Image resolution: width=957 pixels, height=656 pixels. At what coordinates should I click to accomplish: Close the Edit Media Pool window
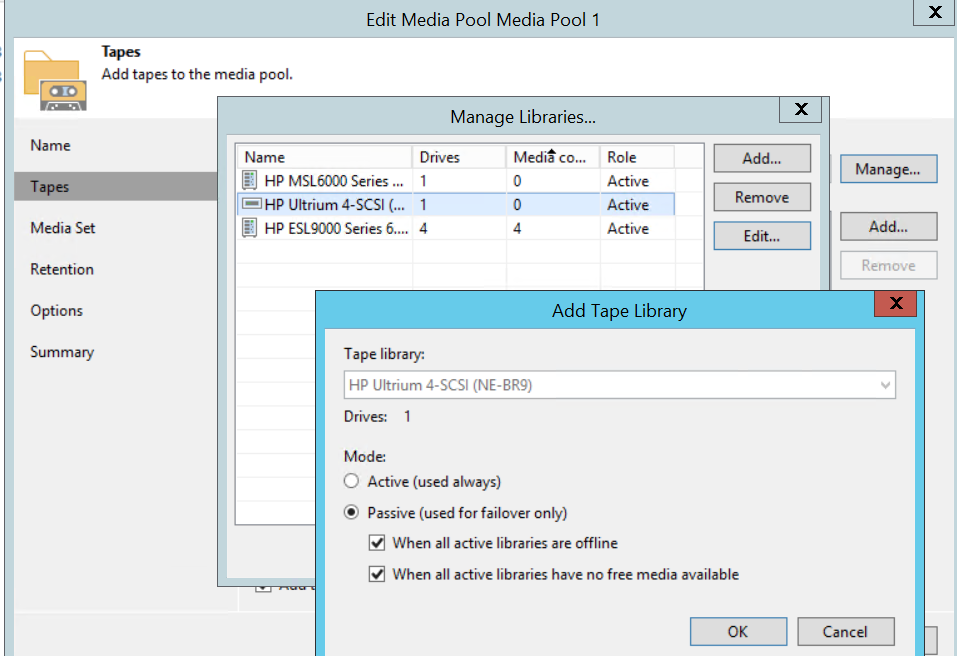pyautogui.click(x=934, y=12)
